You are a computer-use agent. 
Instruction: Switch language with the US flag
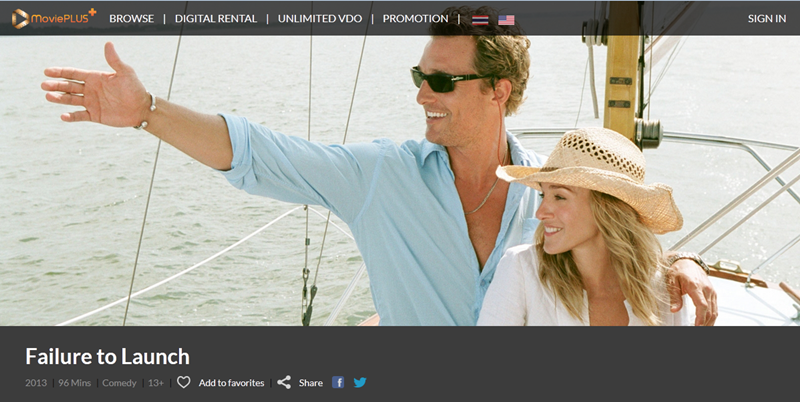point(506,20)
